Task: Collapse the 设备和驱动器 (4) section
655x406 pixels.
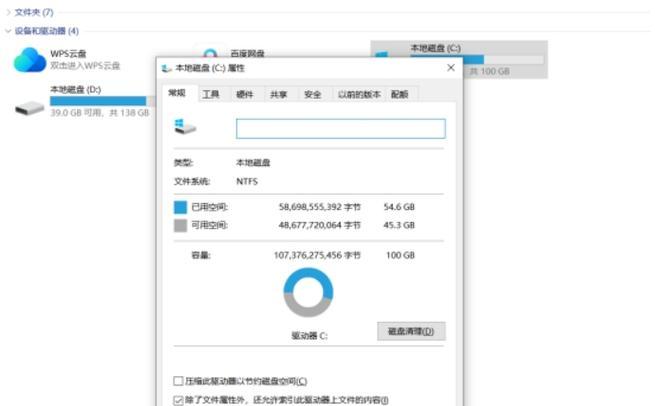Action: tap(8, 31)
